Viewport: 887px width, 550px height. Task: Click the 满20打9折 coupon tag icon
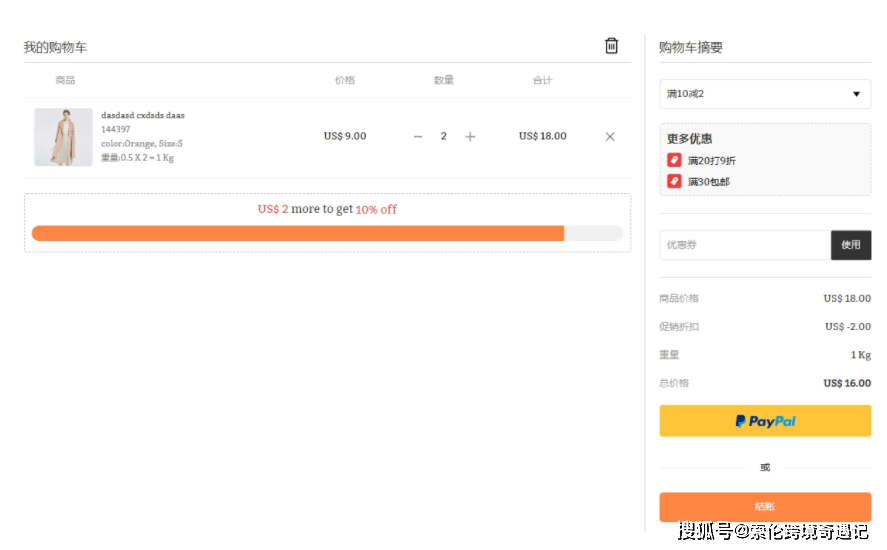(x=674, y=160)
